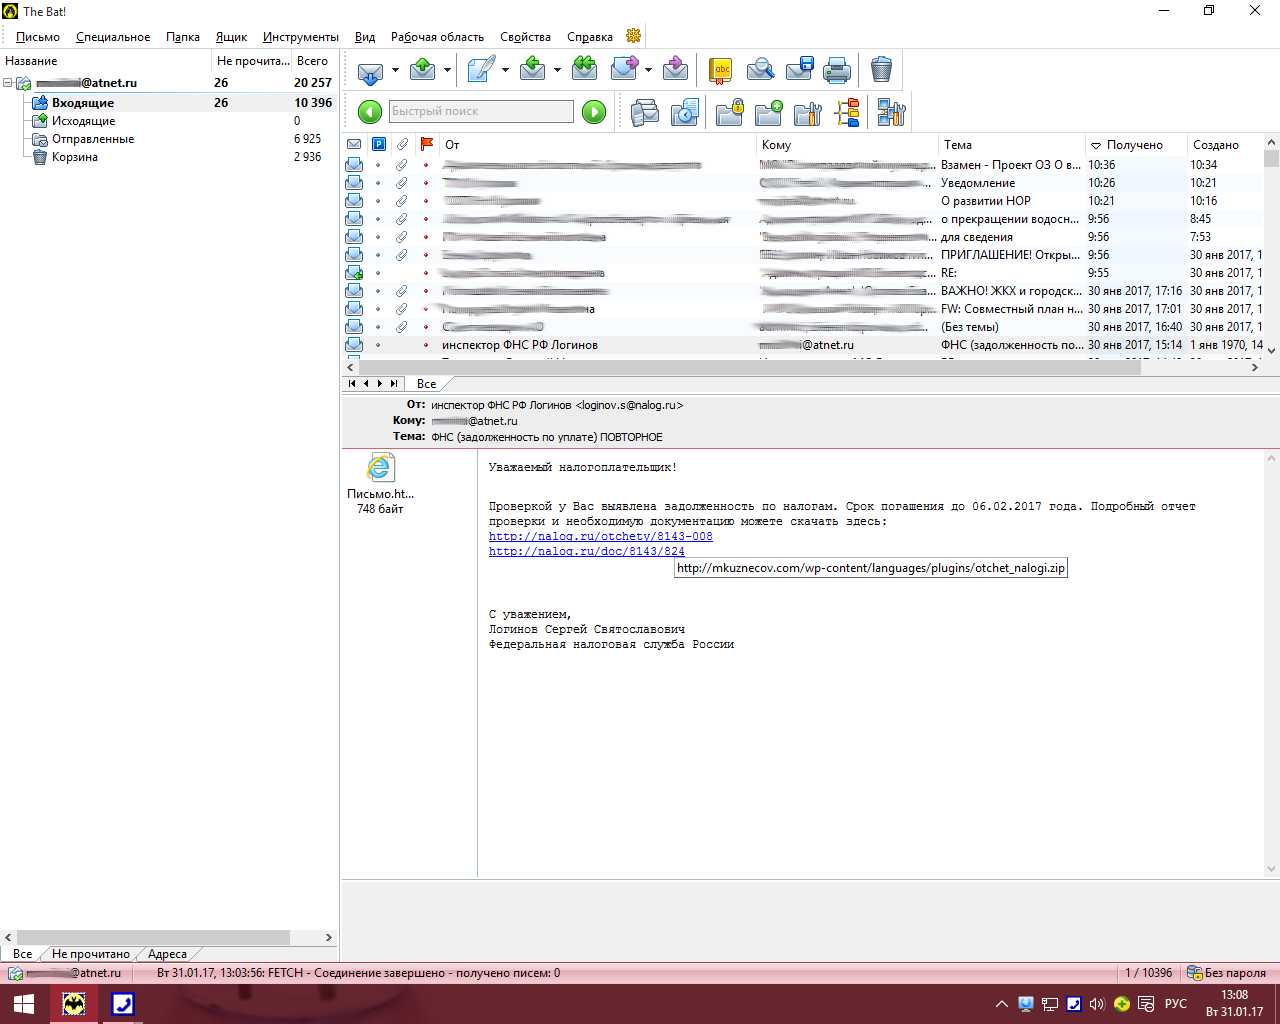Switch to the Не прочитано tab
The image size is (1280, 1024).
[x=91, y=954]
